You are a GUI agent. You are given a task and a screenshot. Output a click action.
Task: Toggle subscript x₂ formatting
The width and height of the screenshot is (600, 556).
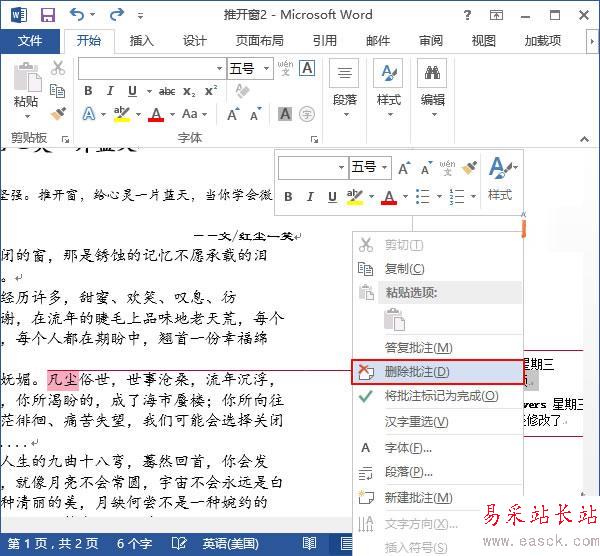(189, 91)
